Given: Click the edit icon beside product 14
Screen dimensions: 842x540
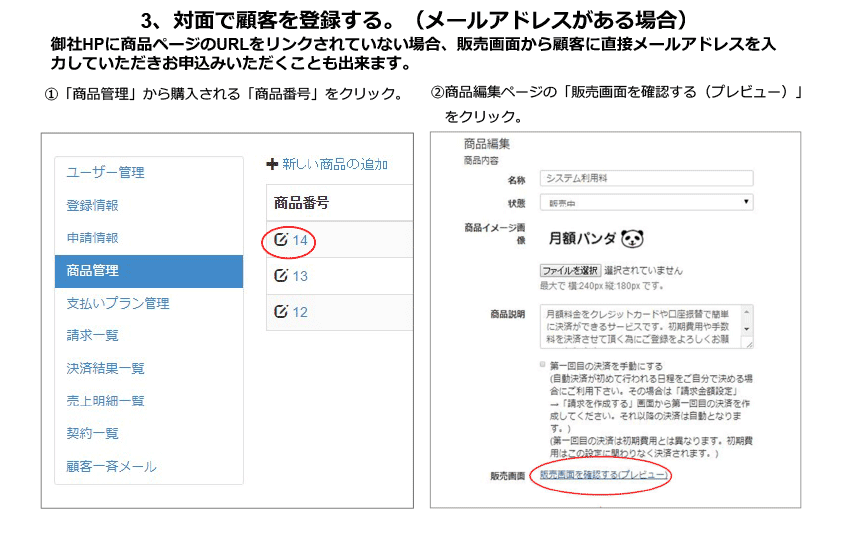Looking at the screenshot, I should pos(281,240).
